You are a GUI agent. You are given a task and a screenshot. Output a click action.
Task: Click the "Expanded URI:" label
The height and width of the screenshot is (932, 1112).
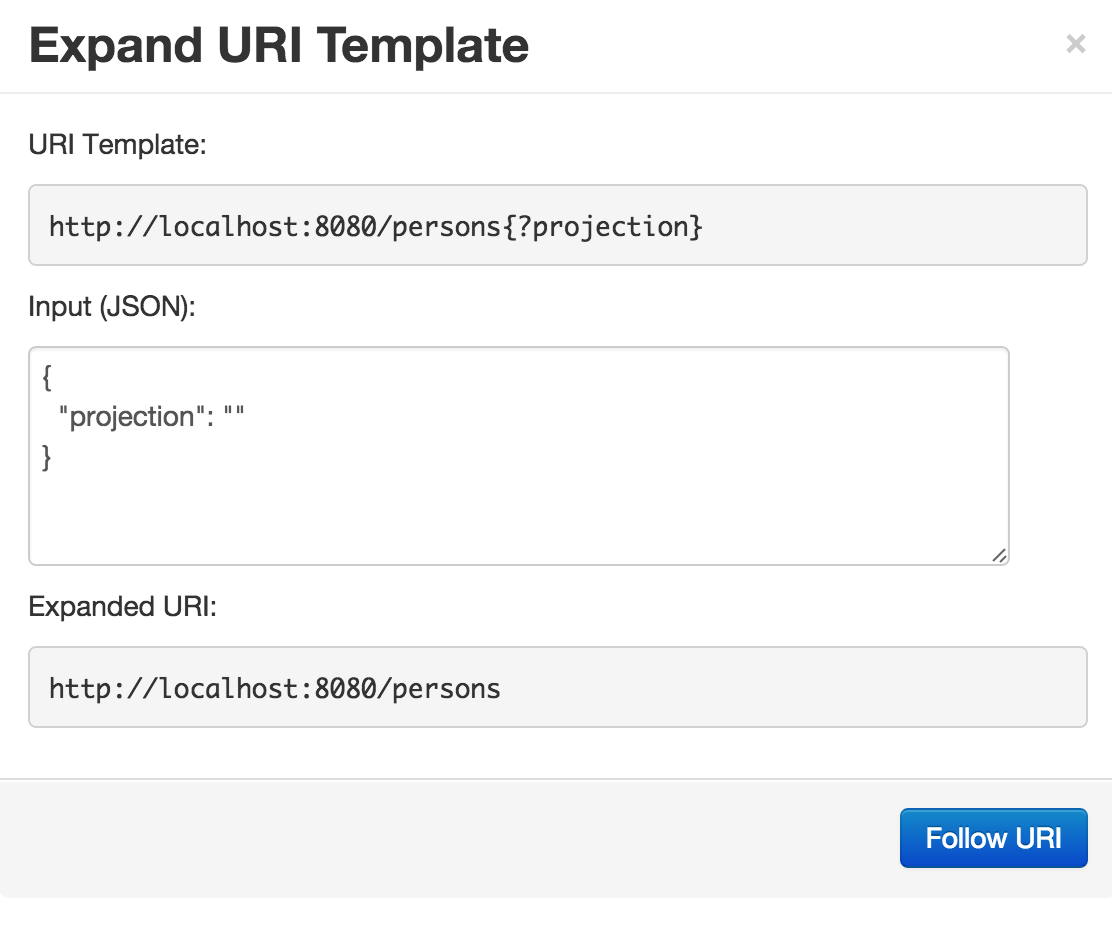coord(122,608)
